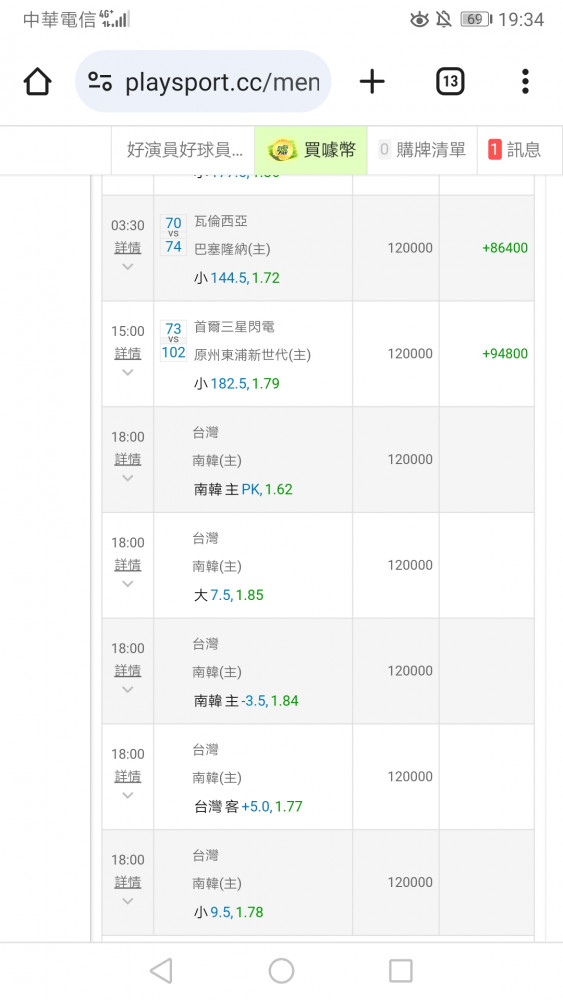Open the 好演員好球員 user menu
Image resolution: width=563 pixels, height=1000 pixels.
click(x=184, y=151)
